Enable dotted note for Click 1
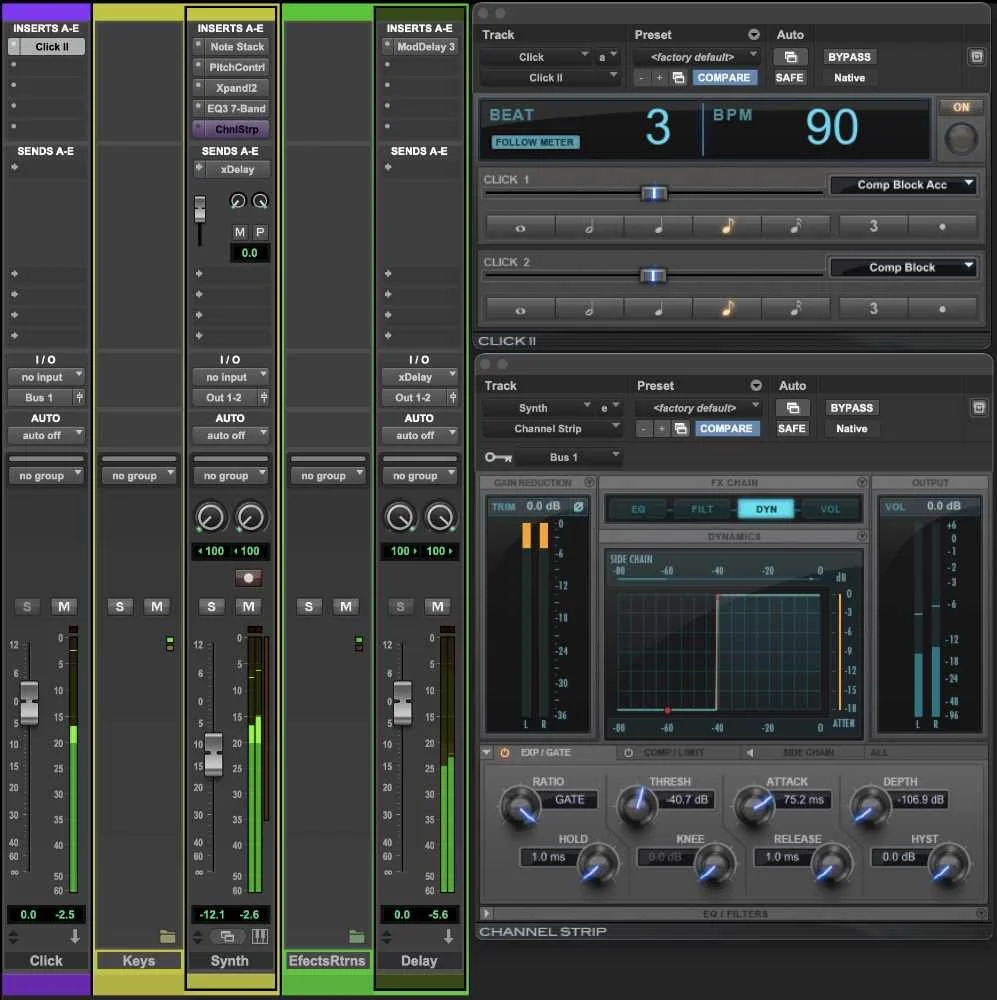 [942, 226]
